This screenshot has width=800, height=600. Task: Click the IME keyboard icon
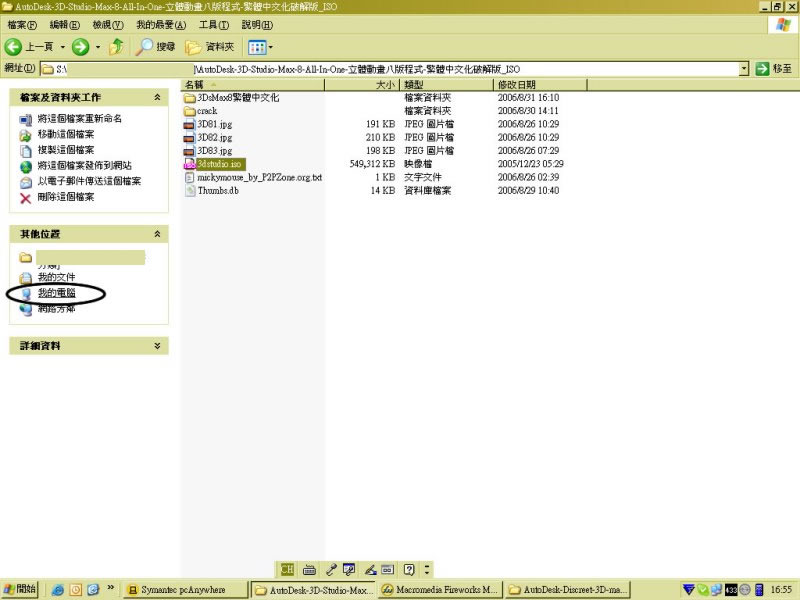pos(309,569)
